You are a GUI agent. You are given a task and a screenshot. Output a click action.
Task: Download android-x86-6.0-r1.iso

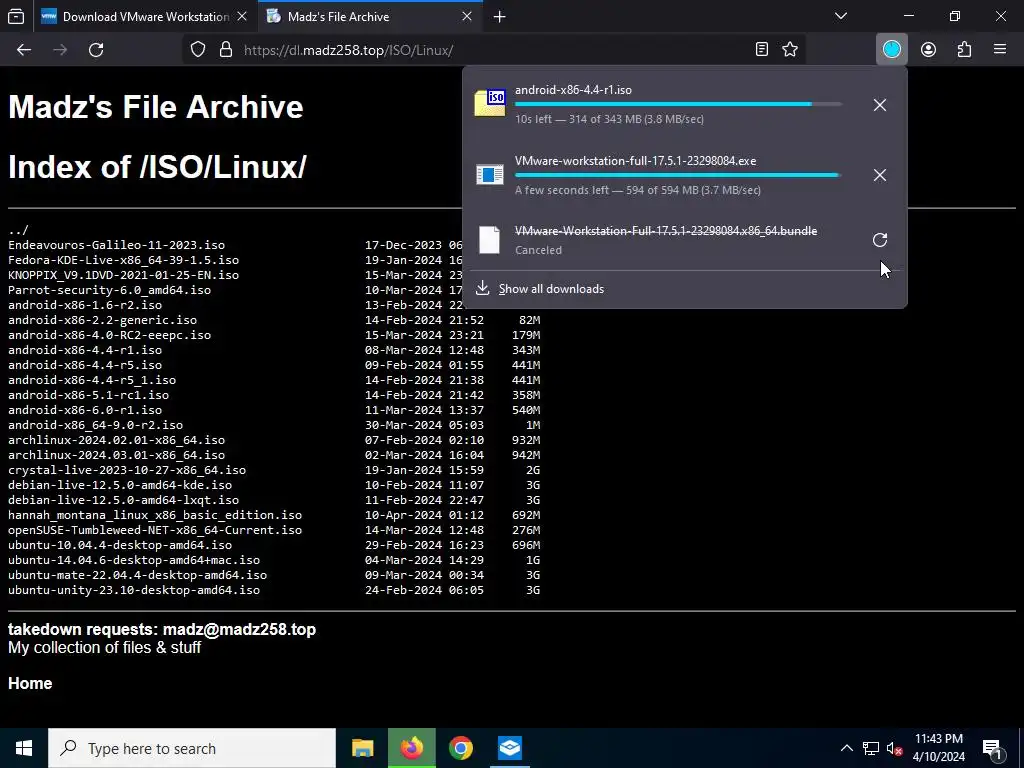coord(85,410)
